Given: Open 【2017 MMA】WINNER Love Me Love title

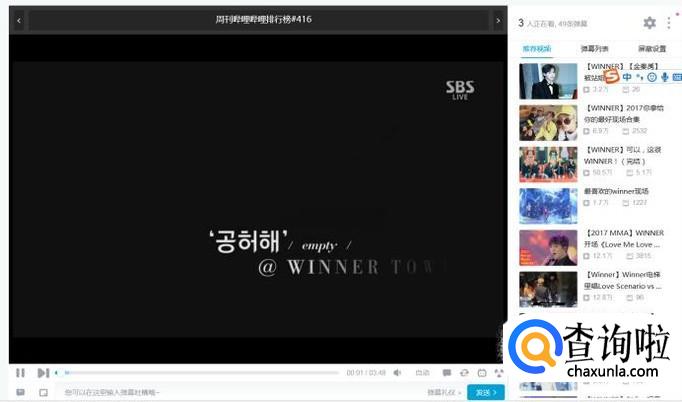Looking at the screenshot, I should pyautogui.click(x=624, y=239).
